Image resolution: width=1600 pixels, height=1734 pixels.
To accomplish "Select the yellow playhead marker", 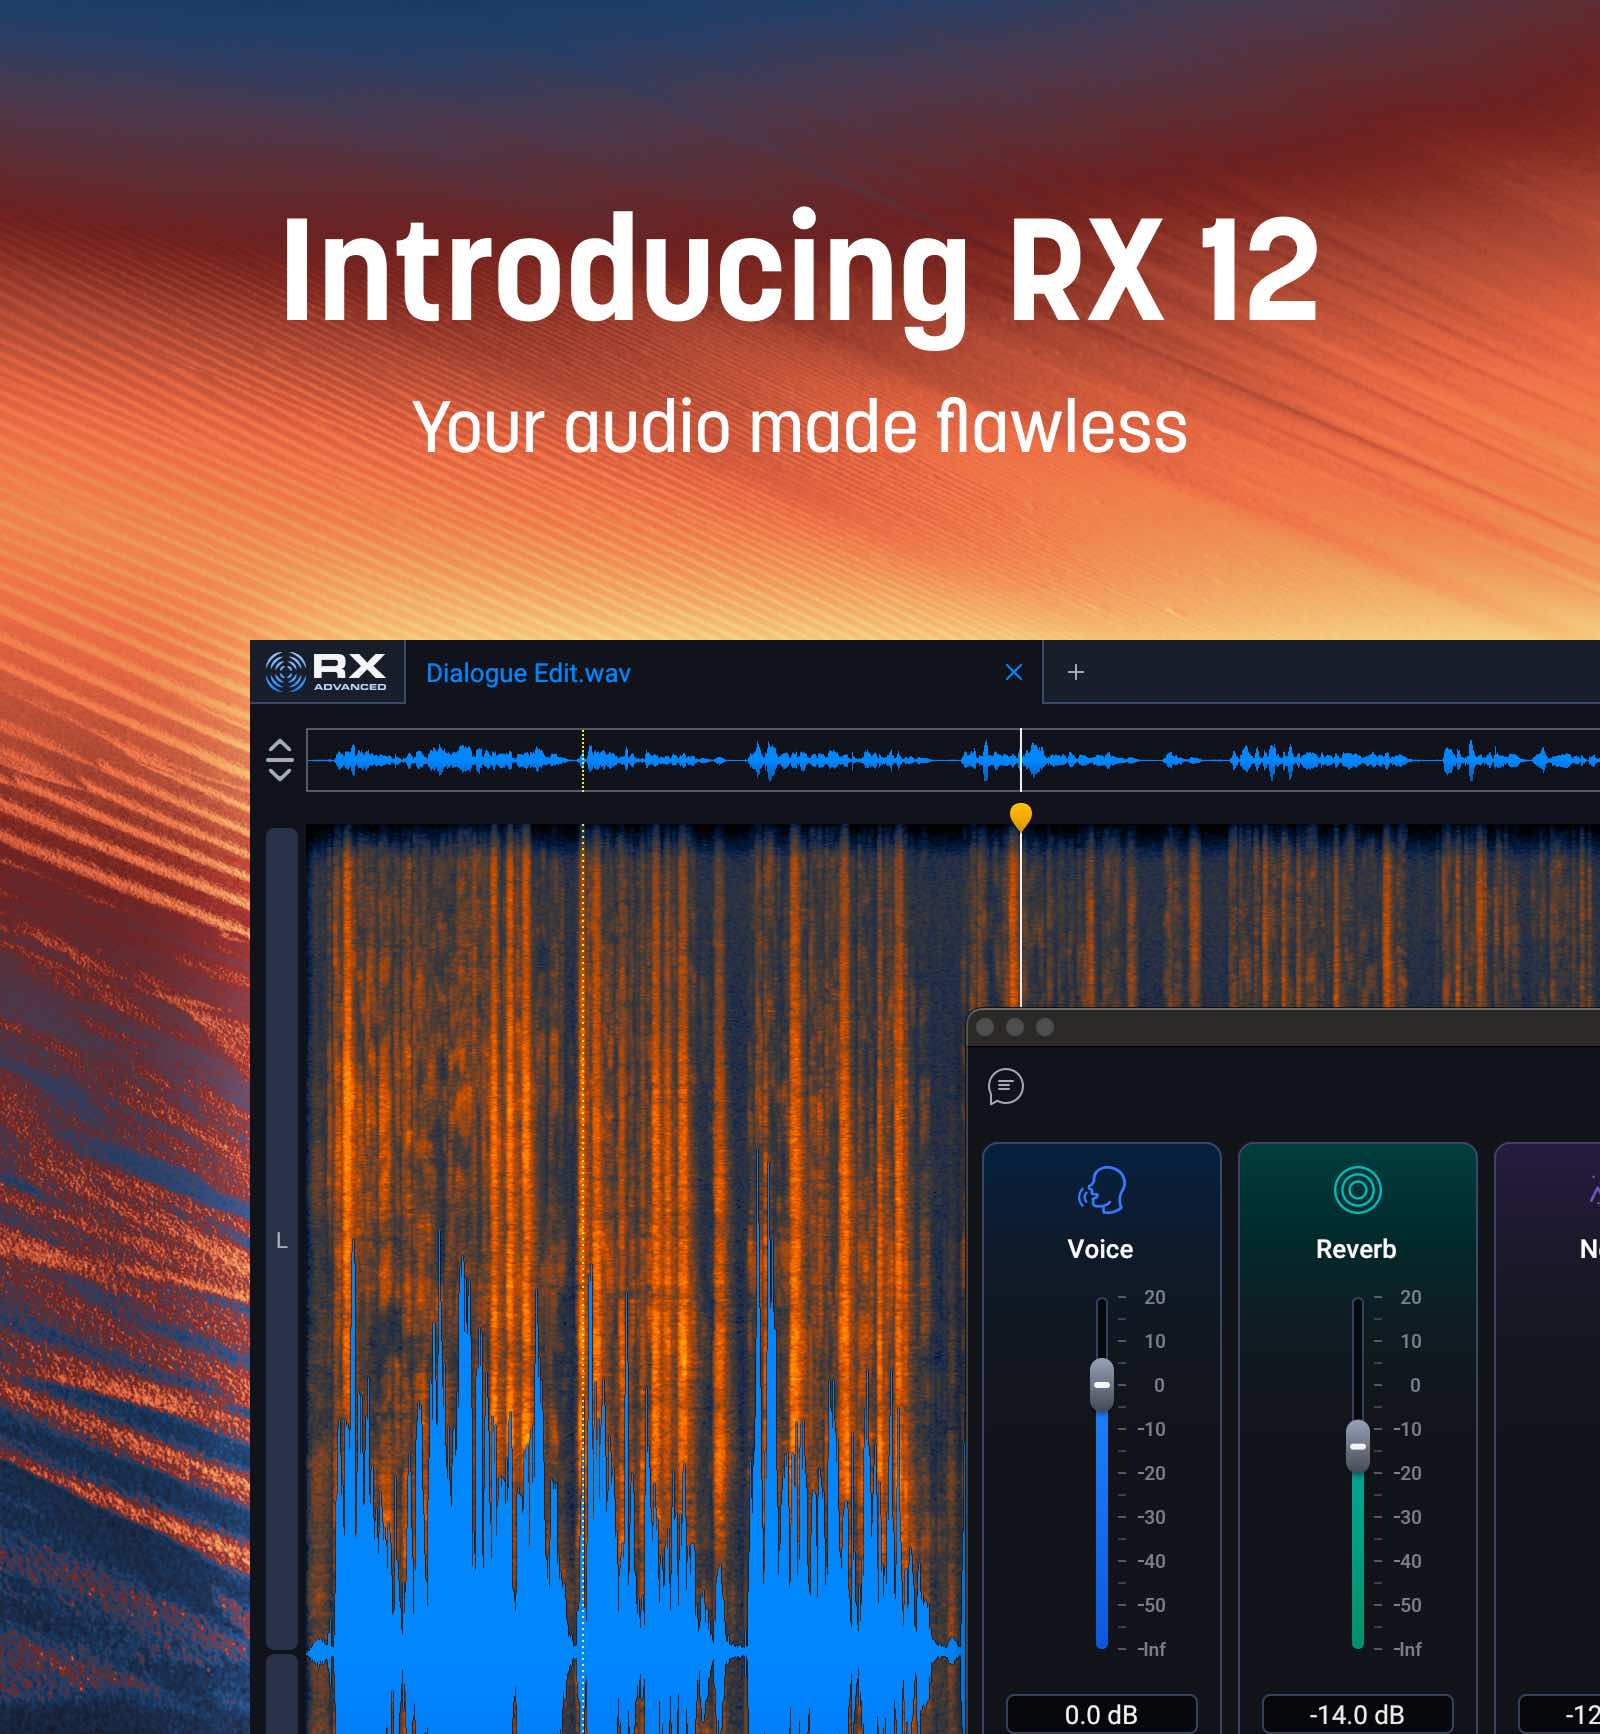I will point(1021,817).
